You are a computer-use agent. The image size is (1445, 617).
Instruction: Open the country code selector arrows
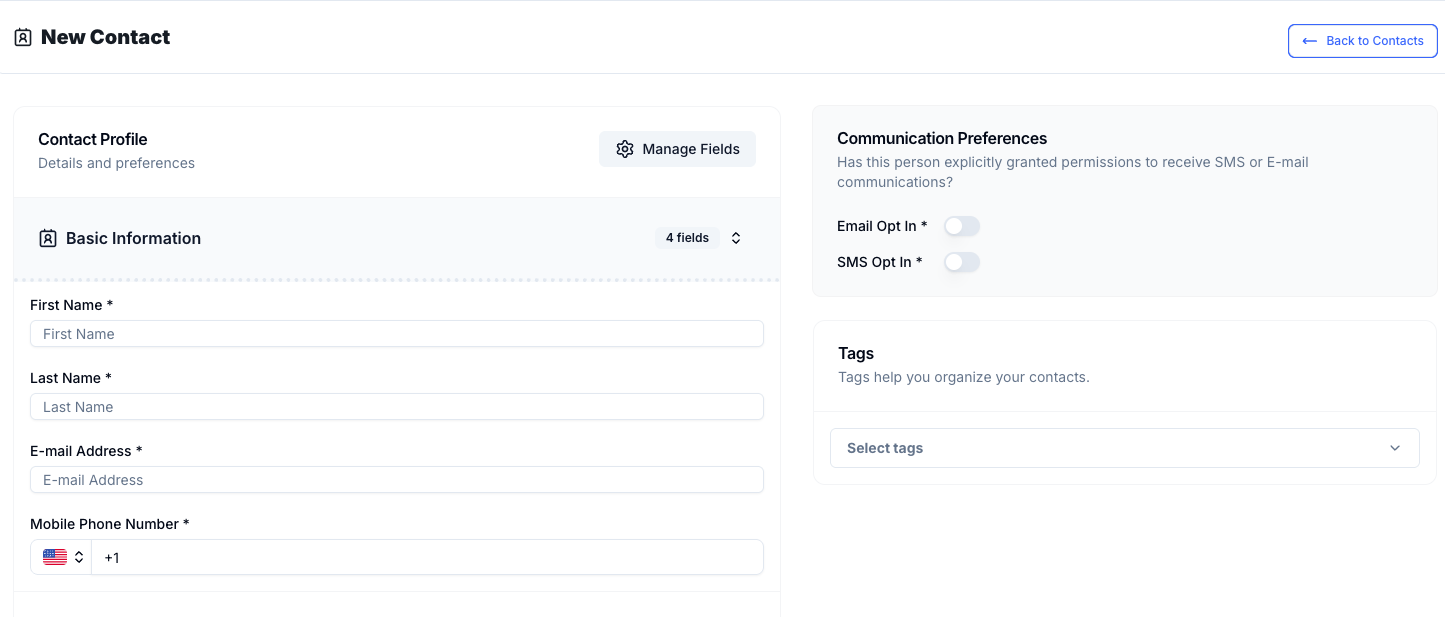click(79, 557)
